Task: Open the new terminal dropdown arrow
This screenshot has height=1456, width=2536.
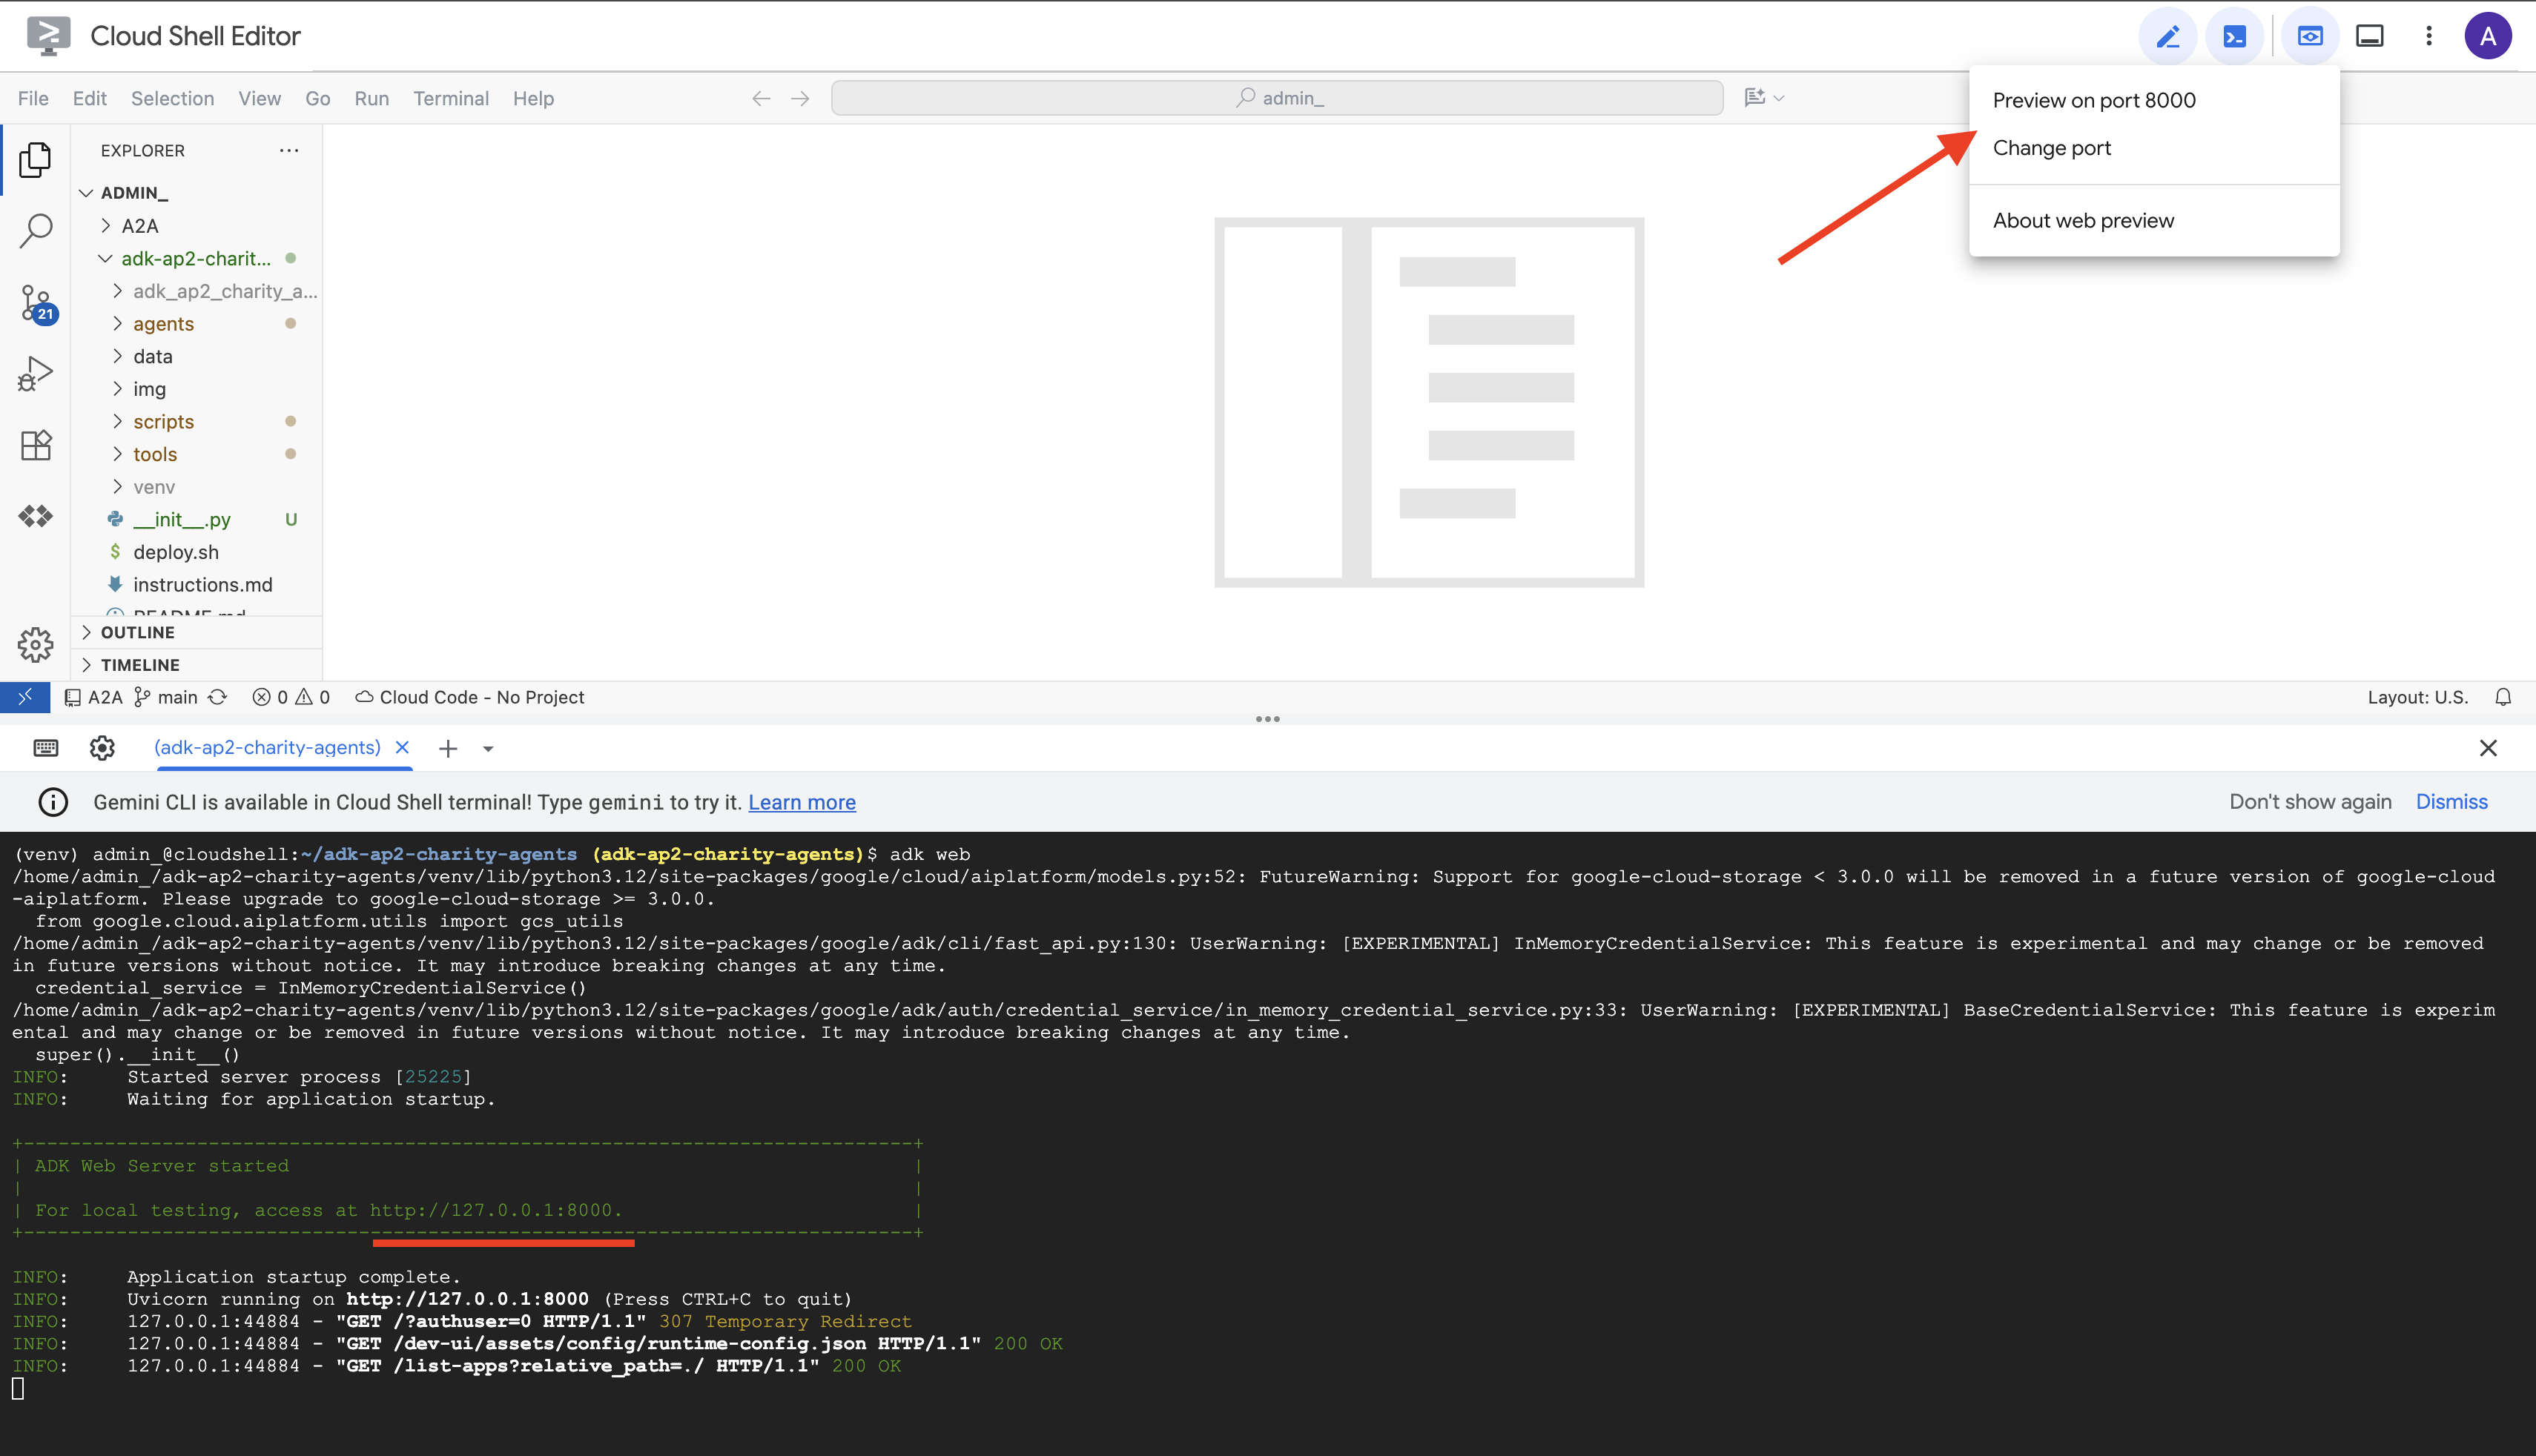Action: click(487, 748)
